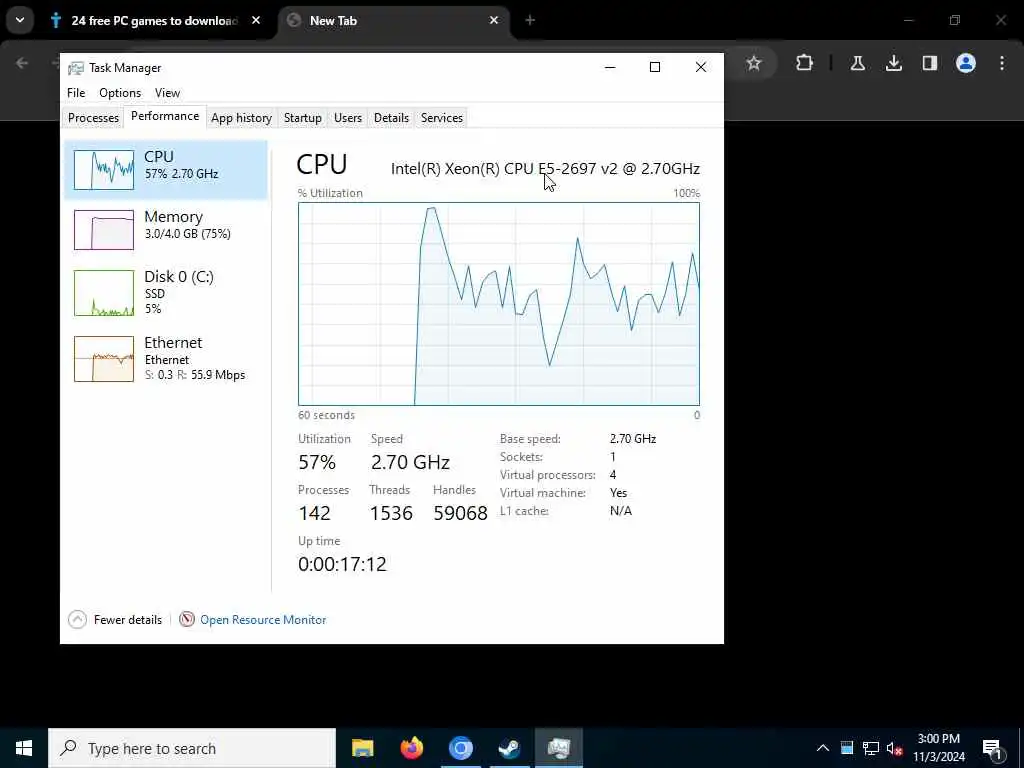The image size is (1024, 768).
Task: Open the Memory usage panel
Action: [x=166, y=229]
